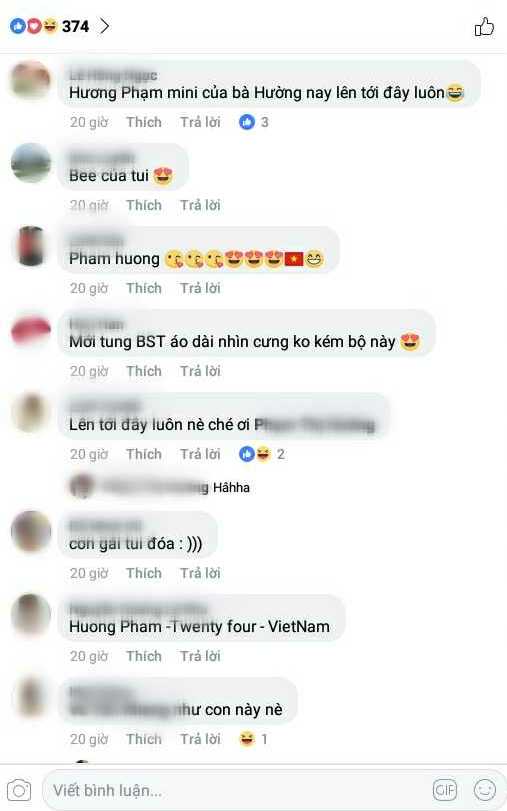Open the profile picture of the first commenter
507x811 pixels.
[31, 81]
